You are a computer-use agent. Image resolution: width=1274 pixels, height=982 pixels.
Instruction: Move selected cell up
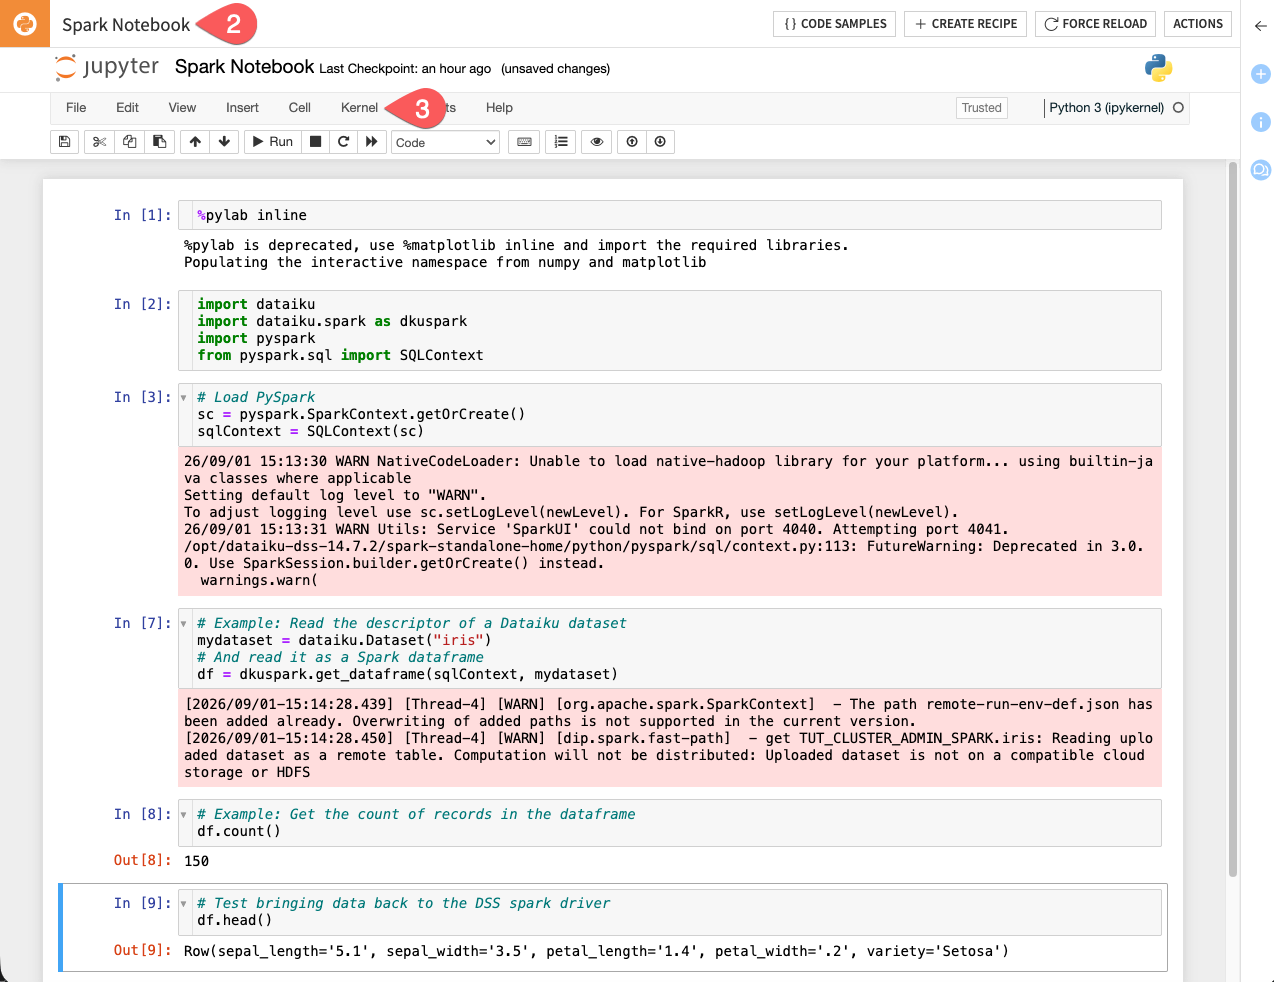click(195, 142)
